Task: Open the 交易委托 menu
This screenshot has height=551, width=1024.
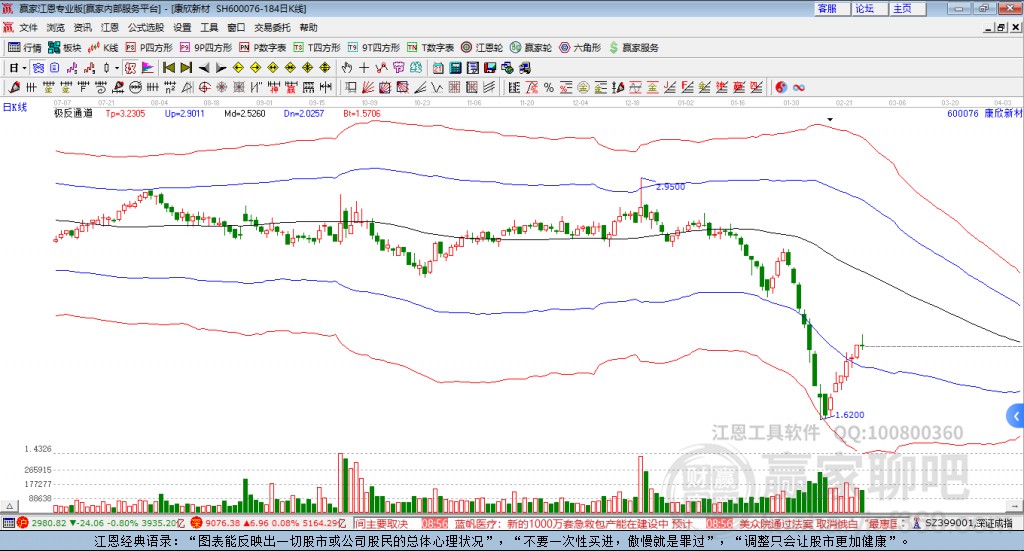Action: 272,27
